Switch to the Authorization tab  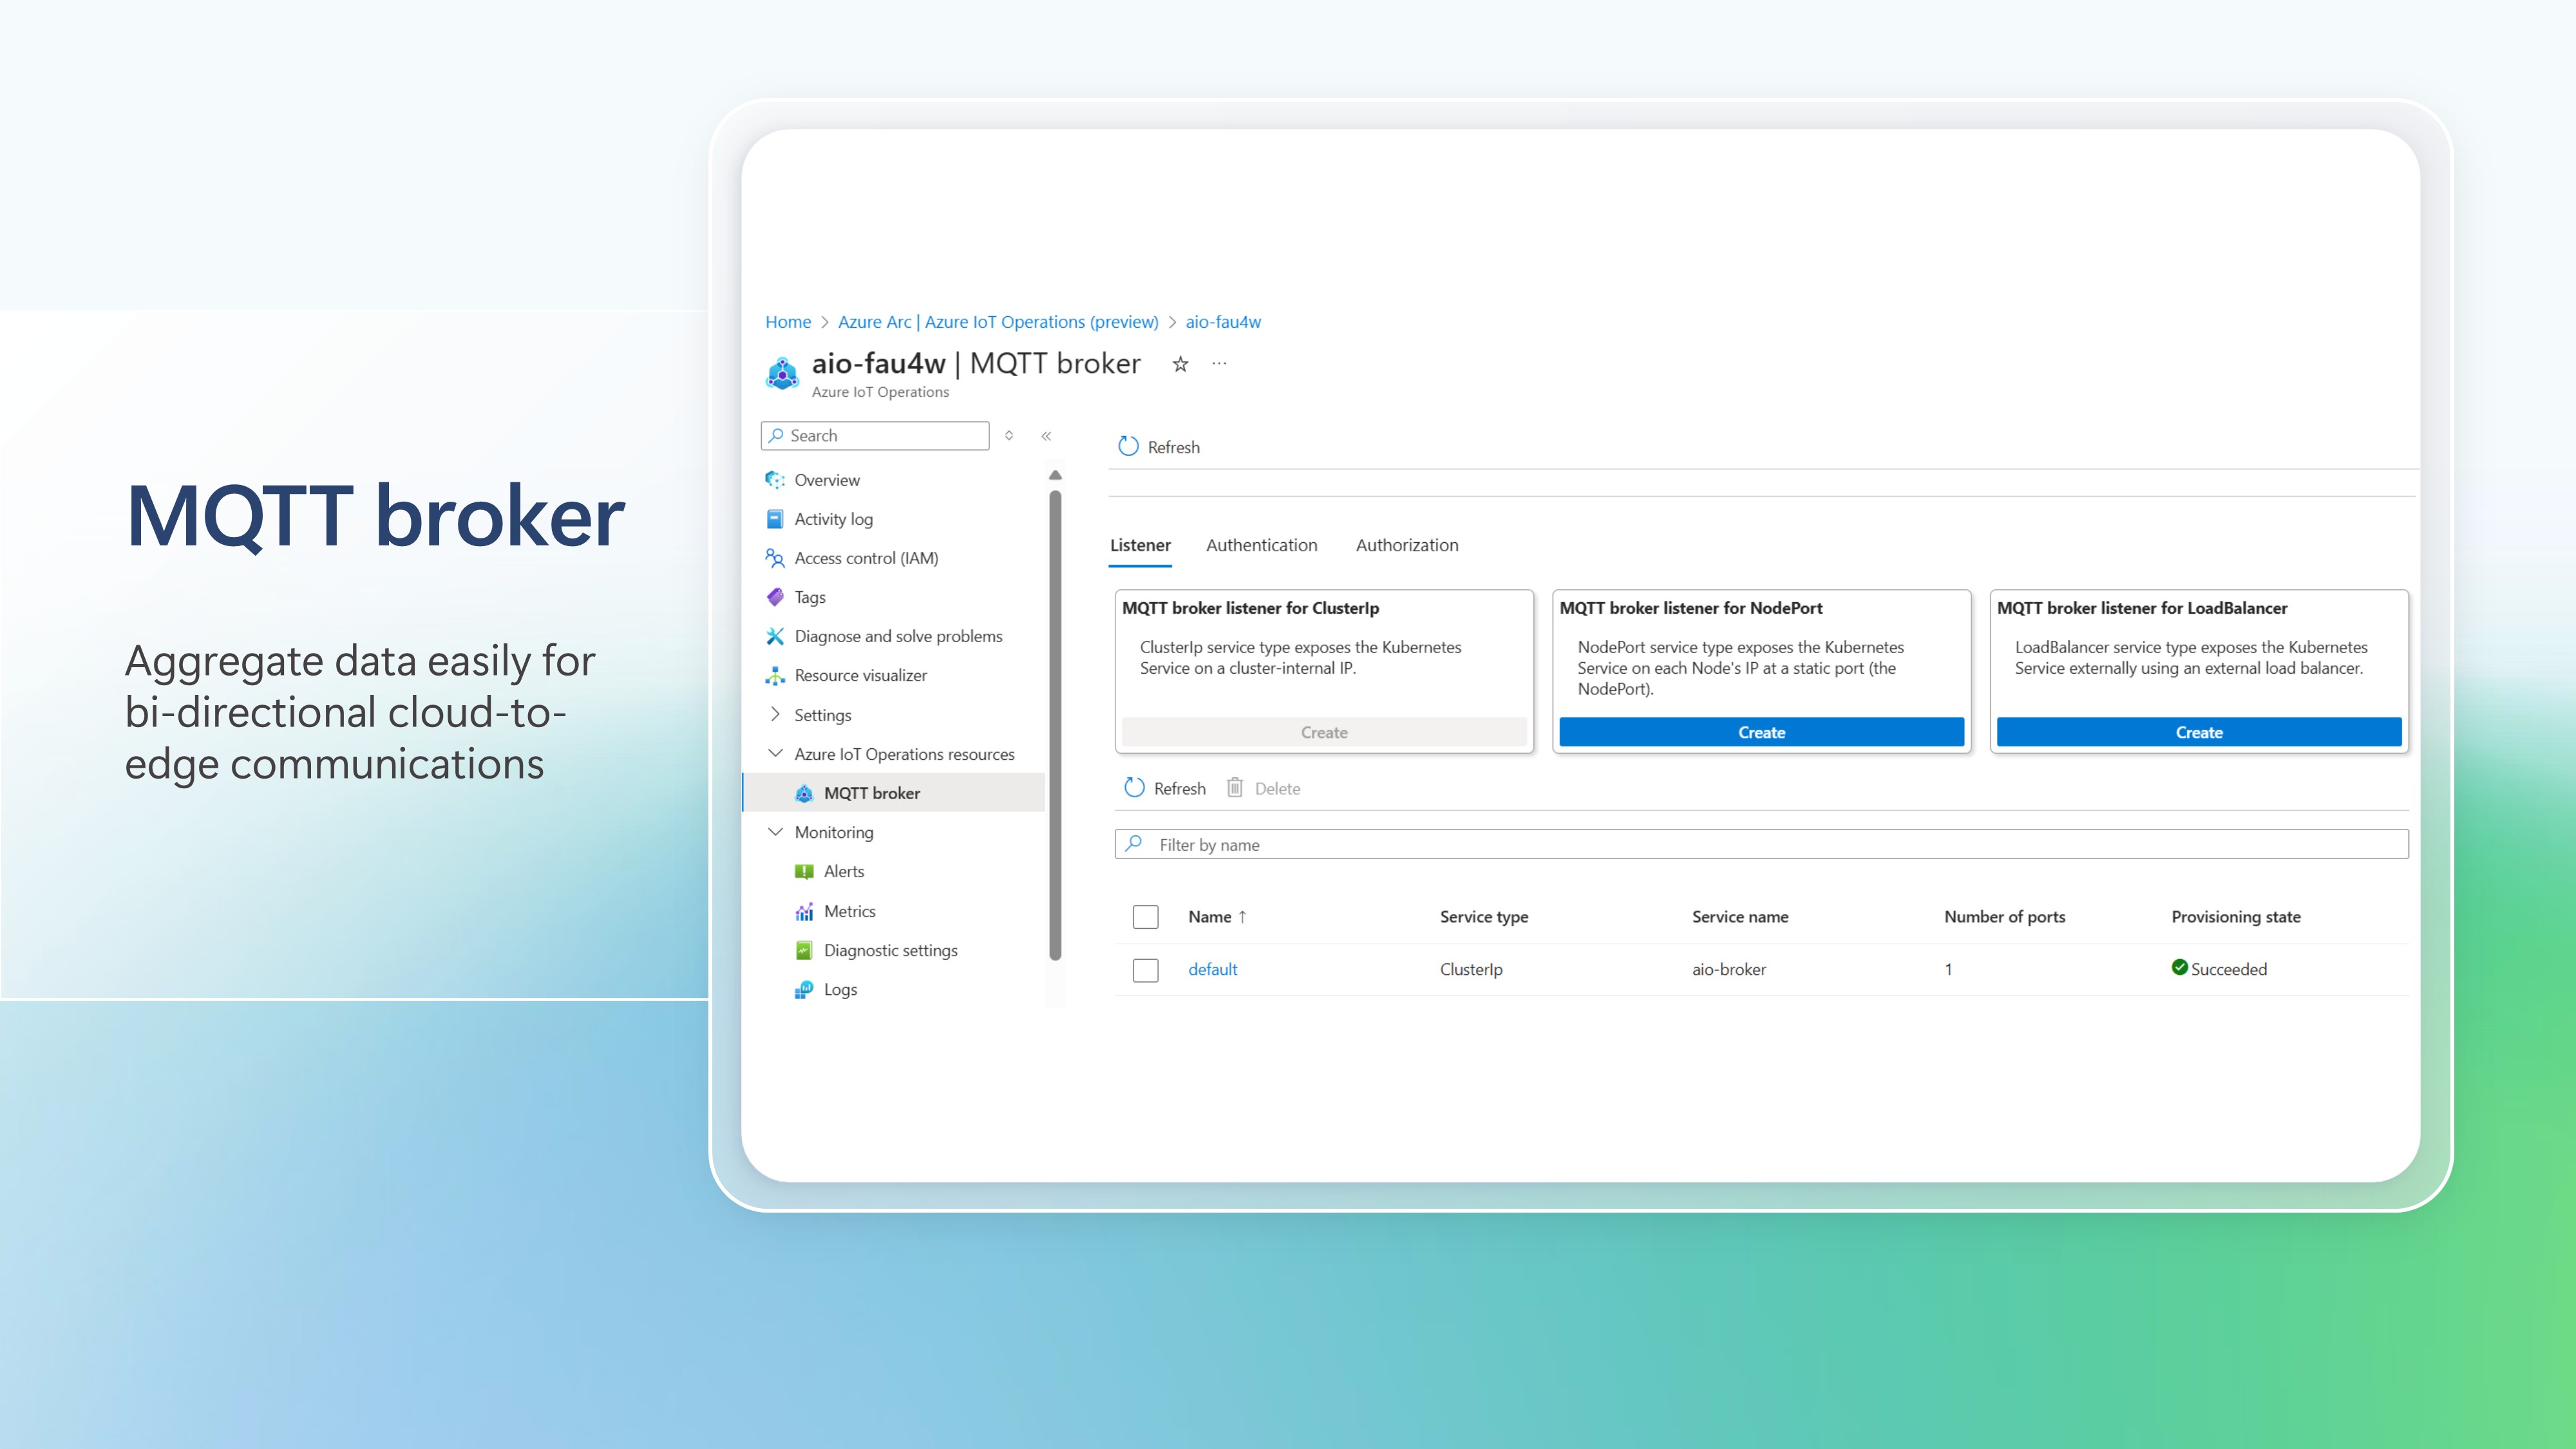1406,545
